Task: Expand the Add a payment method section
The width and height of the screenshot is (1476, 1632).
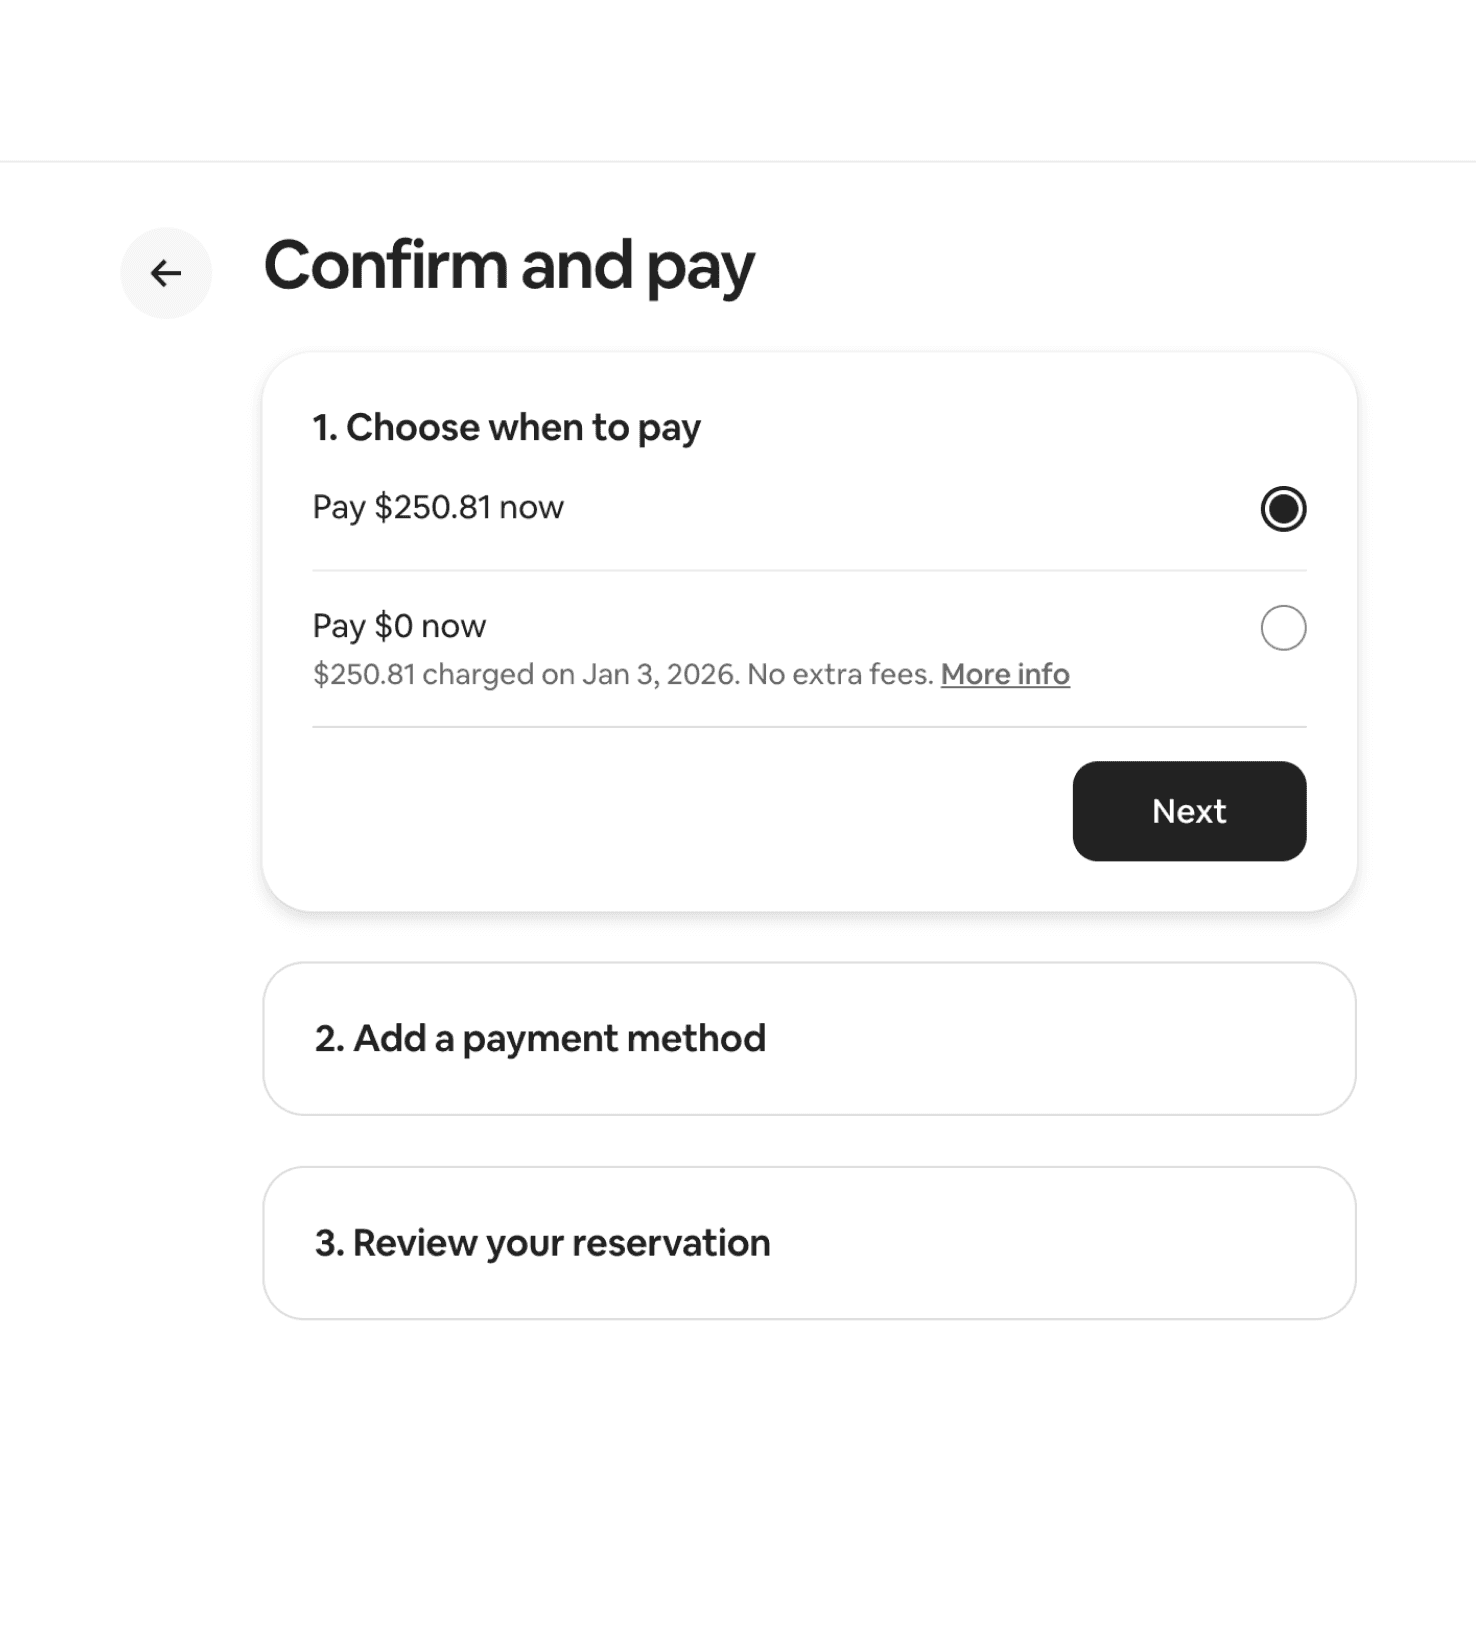Action: (x=809, y=1039)
